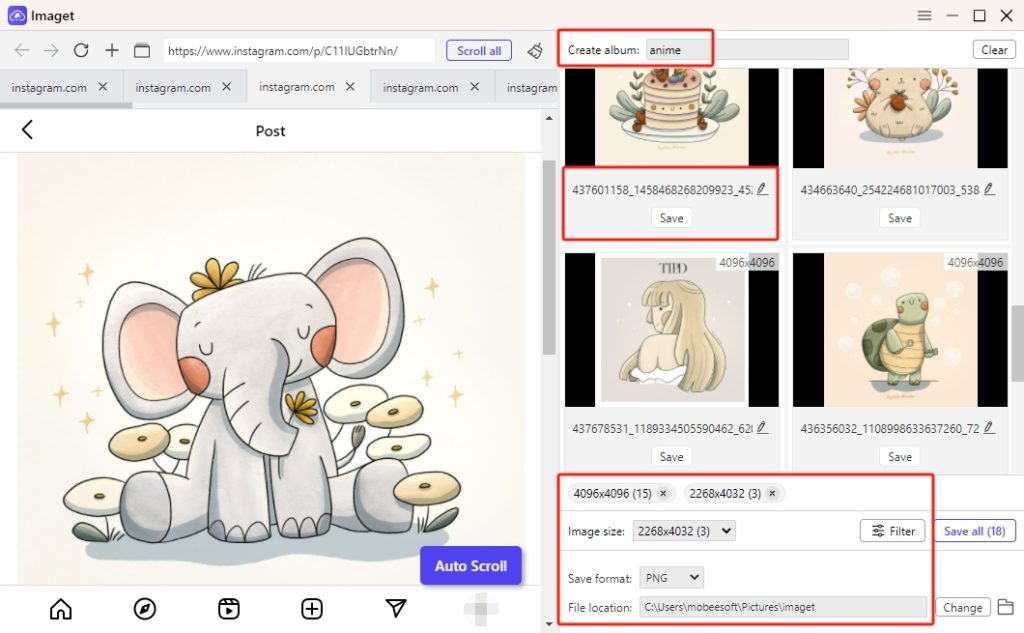Click Save all (18) to download images
This screenshot has height=633, width=1024.
pos(974,531)
